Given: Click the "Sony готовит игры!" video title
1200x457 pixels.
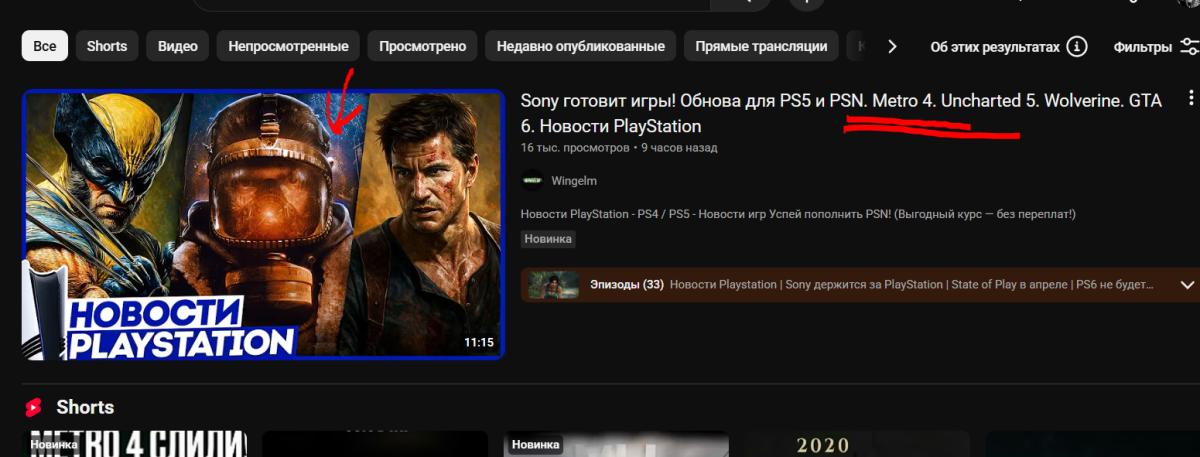Looking at the screenshot, I should (x=840, y=113).
